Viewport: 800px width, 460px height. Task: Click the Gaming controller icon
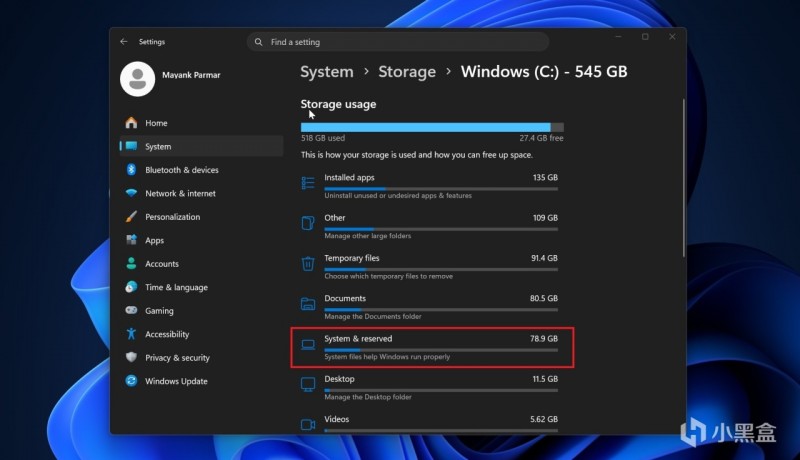click(x=131, y=311)
